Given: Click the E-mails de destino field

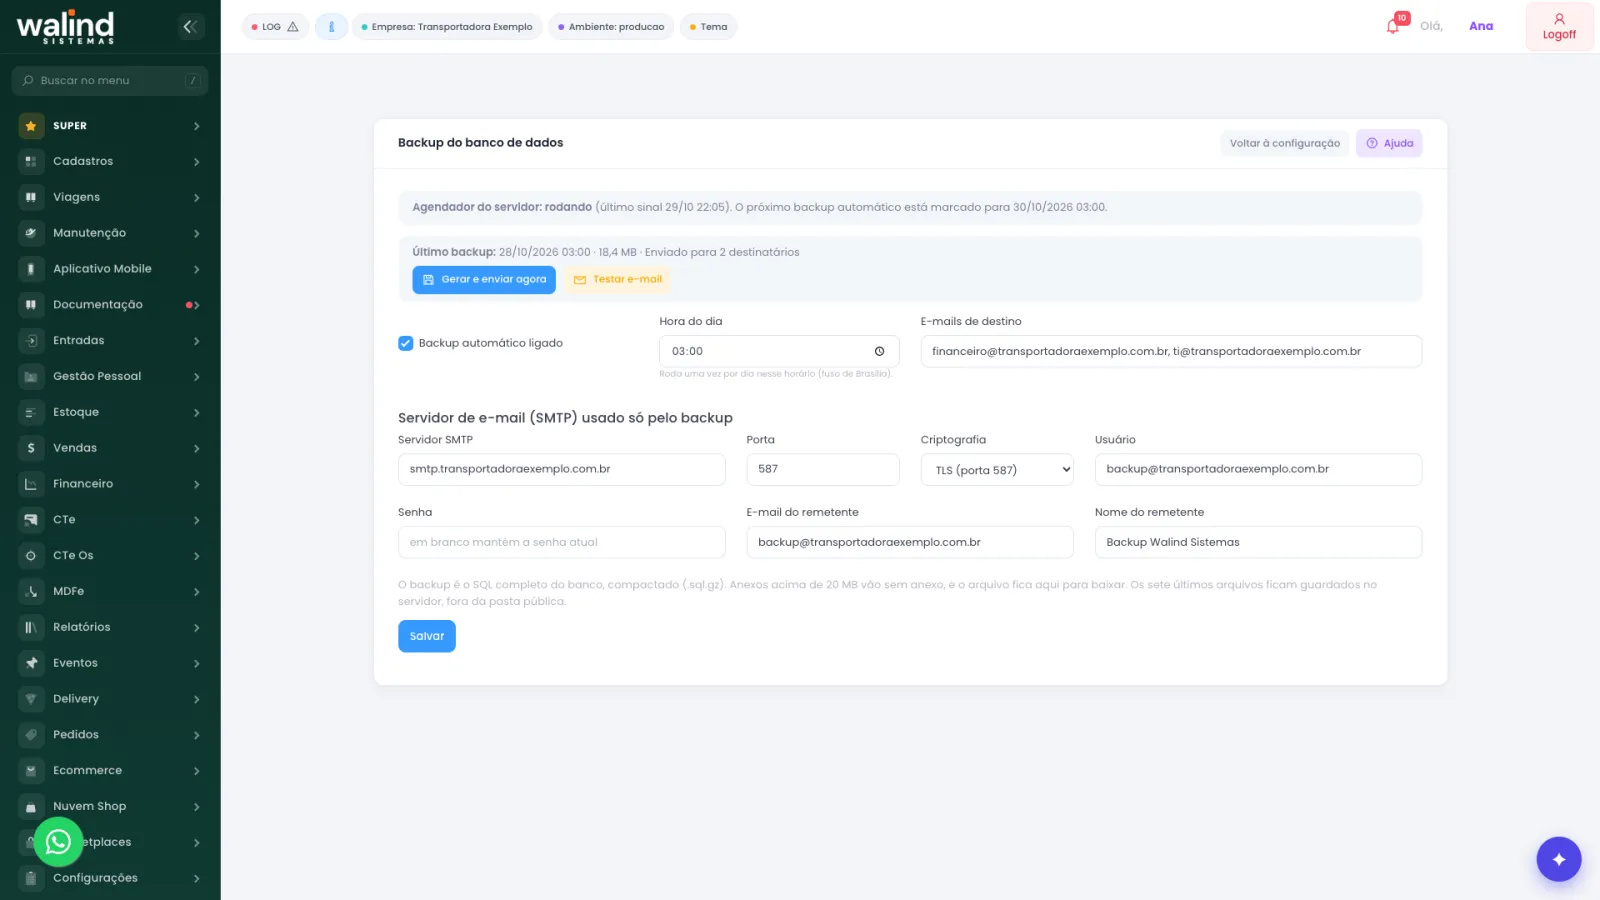Looking at the screenshot, I should pos(1171,352).
